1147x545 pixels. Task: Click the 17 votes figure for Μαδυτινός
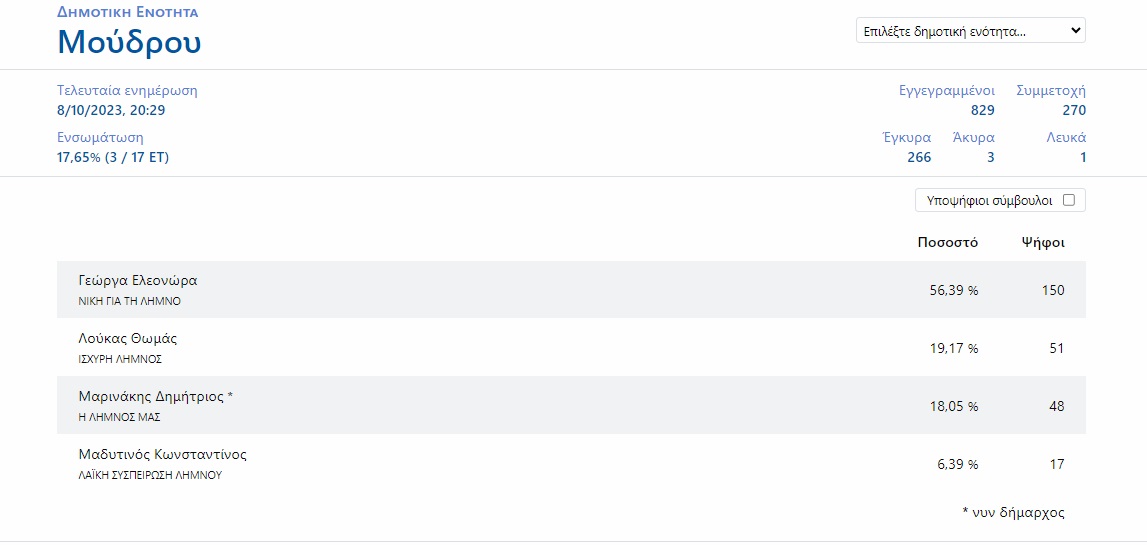tap(1057, 465)
